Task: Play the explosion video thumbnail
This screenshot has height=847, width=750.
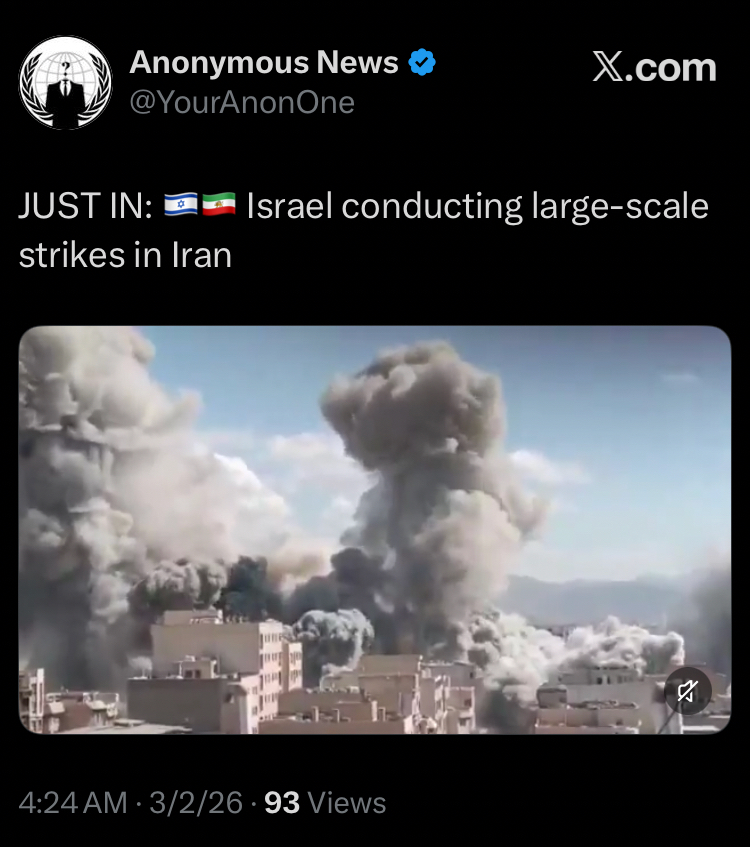Action: (x=375, y=530)
